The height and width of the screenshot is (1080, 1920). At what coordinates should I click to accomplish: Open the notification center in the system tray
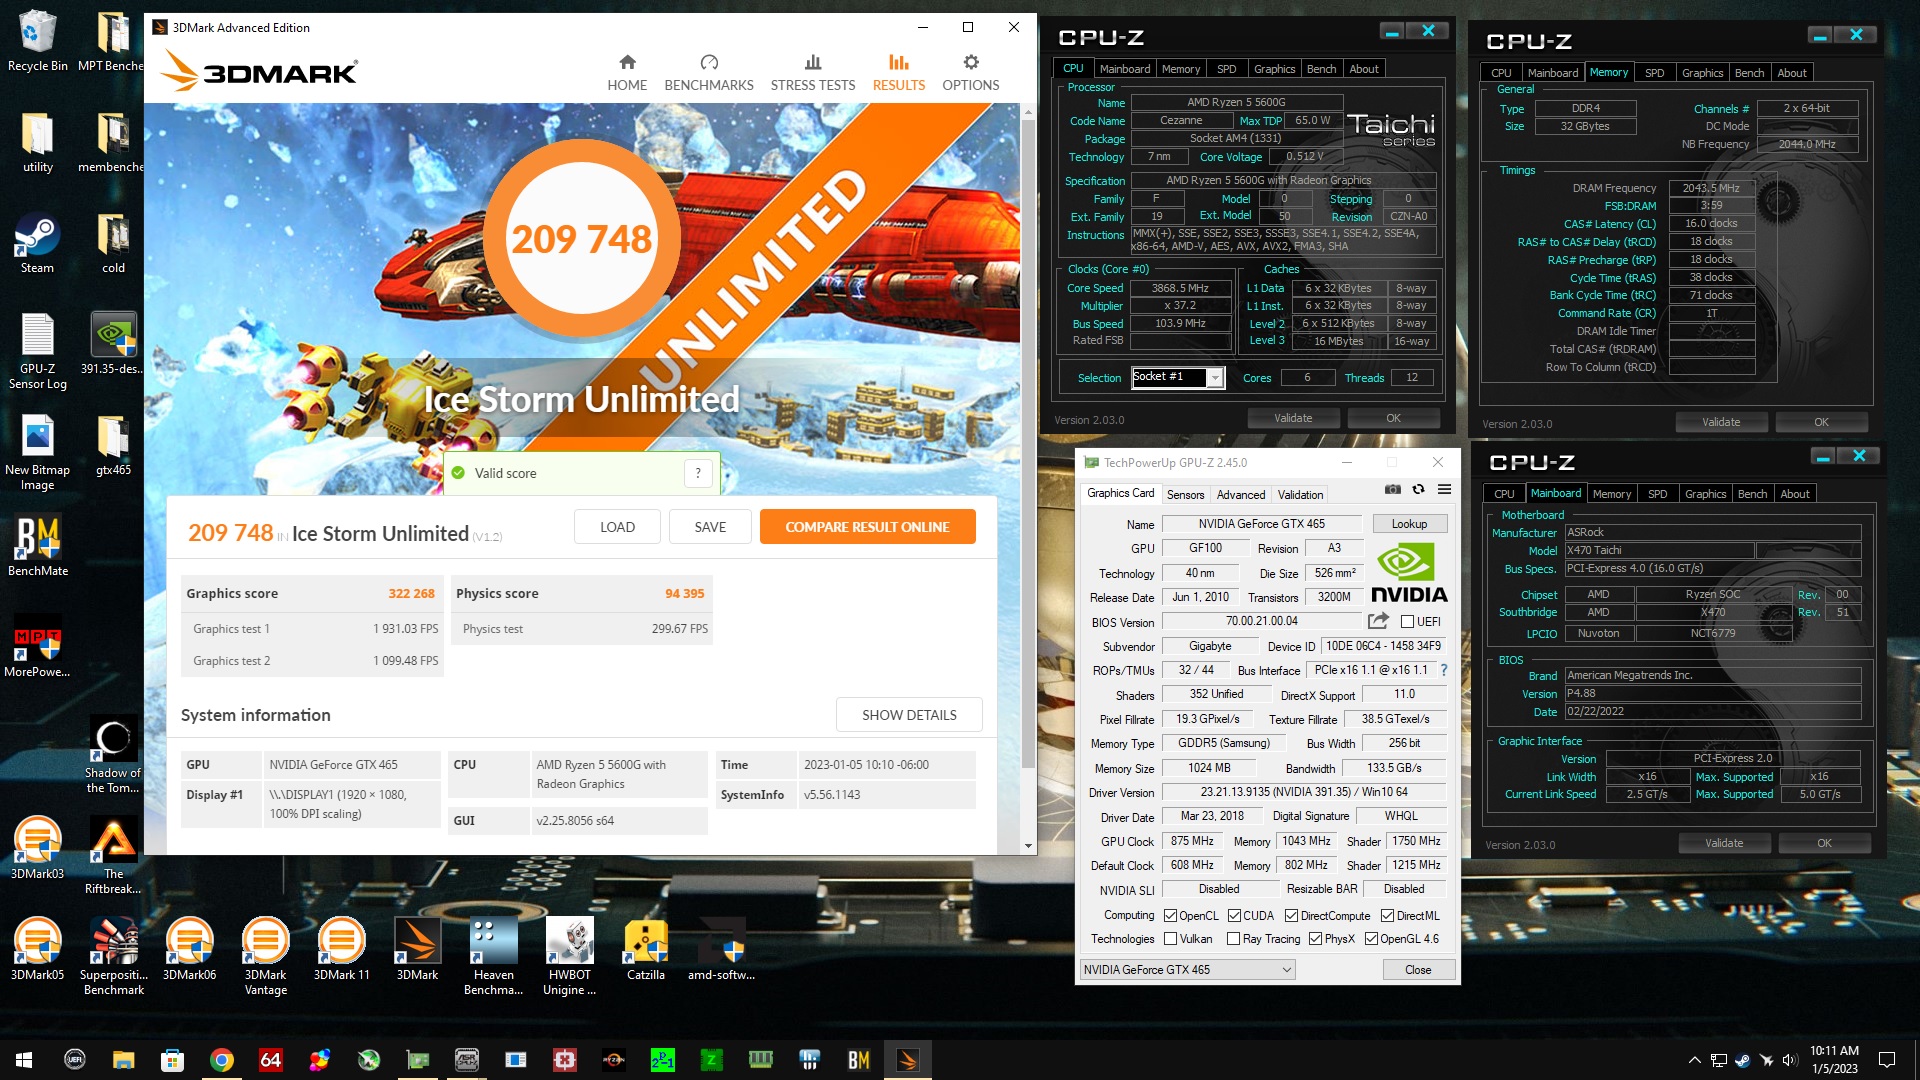coord(1887,1060)
